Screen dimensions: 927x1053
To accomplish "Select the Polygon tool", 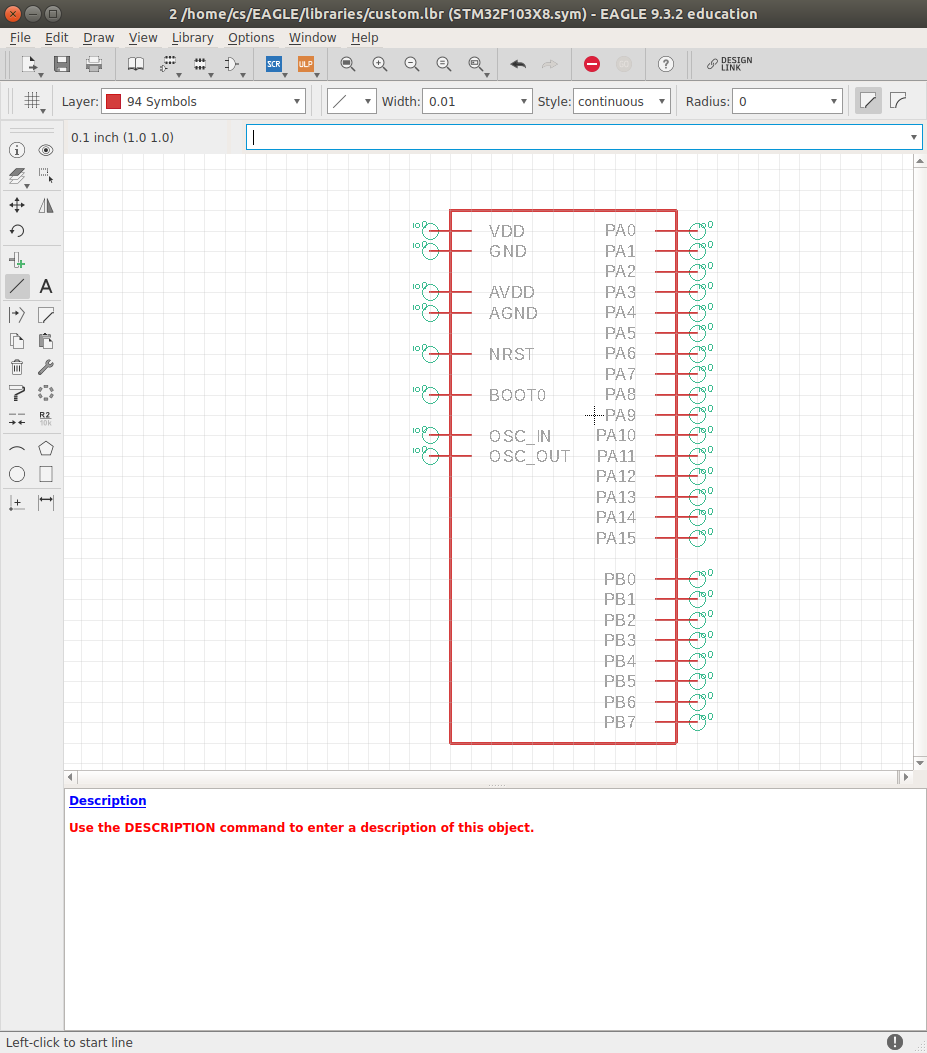I will pyautogui.click(x=46, y=448).
